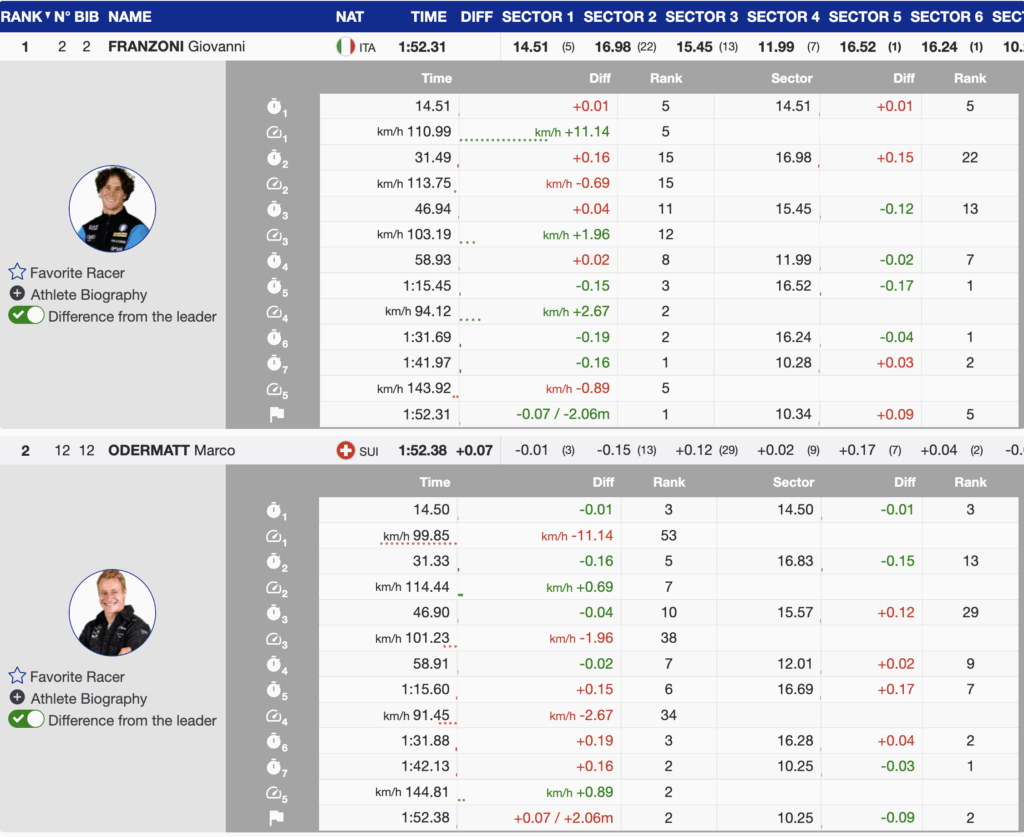The width and height of the screenshot is (1024, 837).
Task: Open Odermatt's Athlete Biography link
Action: point(88,698)
